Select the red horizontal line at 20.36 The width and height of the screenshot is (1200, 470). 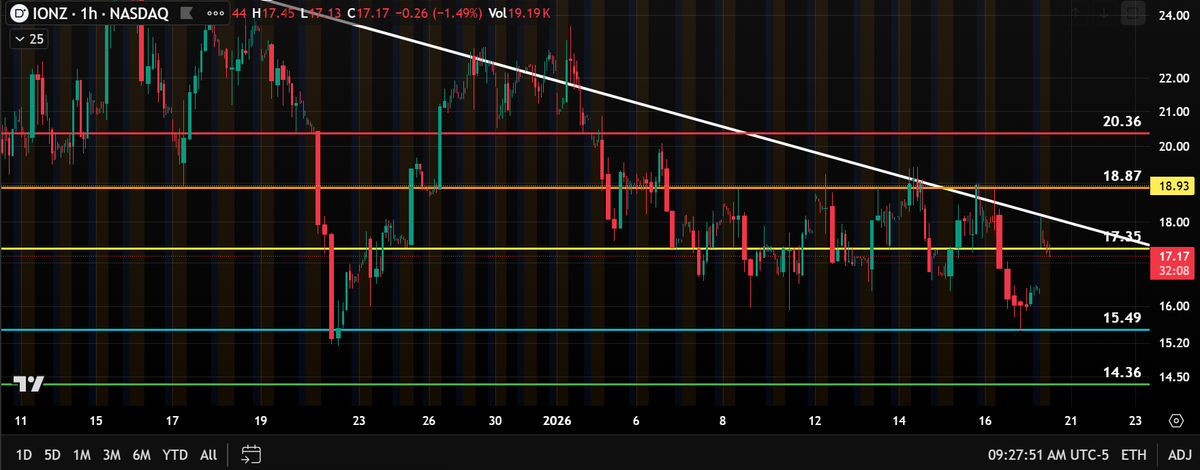(x=575, y=132)
